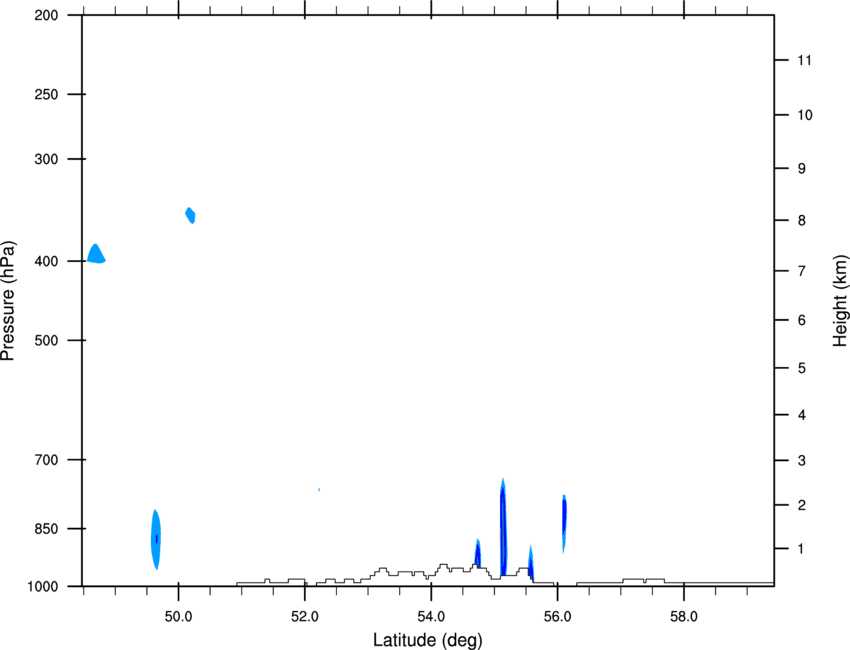850x650 pixels.
Task: Select pressure tick label 200
Action: tap(46, 15)
